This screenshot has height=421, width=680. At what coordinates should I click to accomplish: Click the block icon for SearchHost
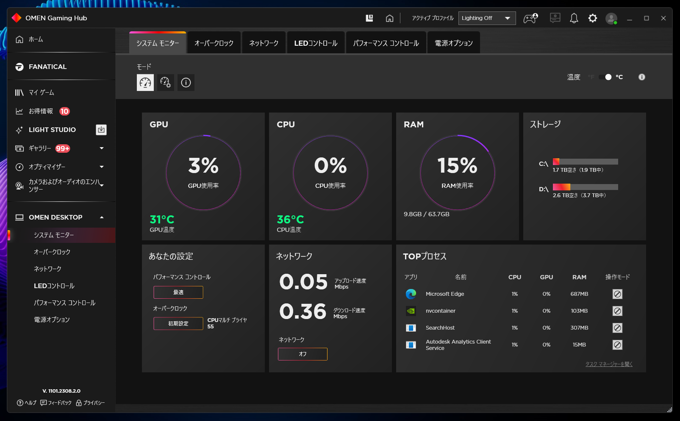point(617,328)
